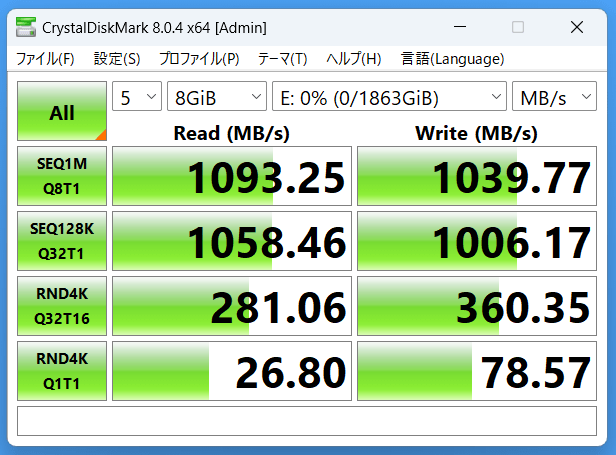Open the 設定(S) menu
616x455 pixels.
117,59
